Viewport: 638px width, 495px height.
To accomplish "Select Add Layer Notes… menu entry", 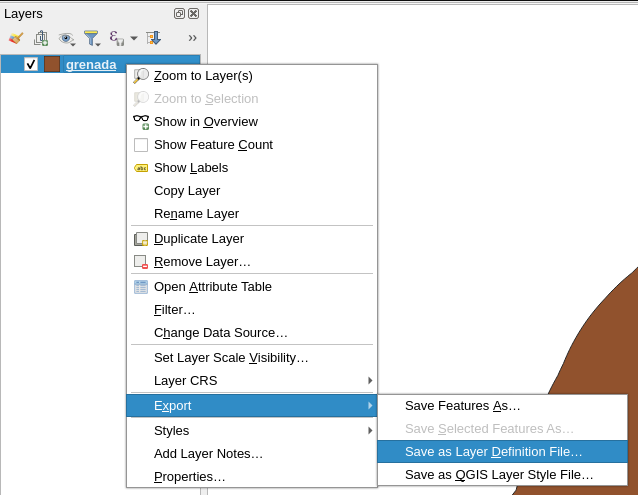I will [x=252, y=454].
